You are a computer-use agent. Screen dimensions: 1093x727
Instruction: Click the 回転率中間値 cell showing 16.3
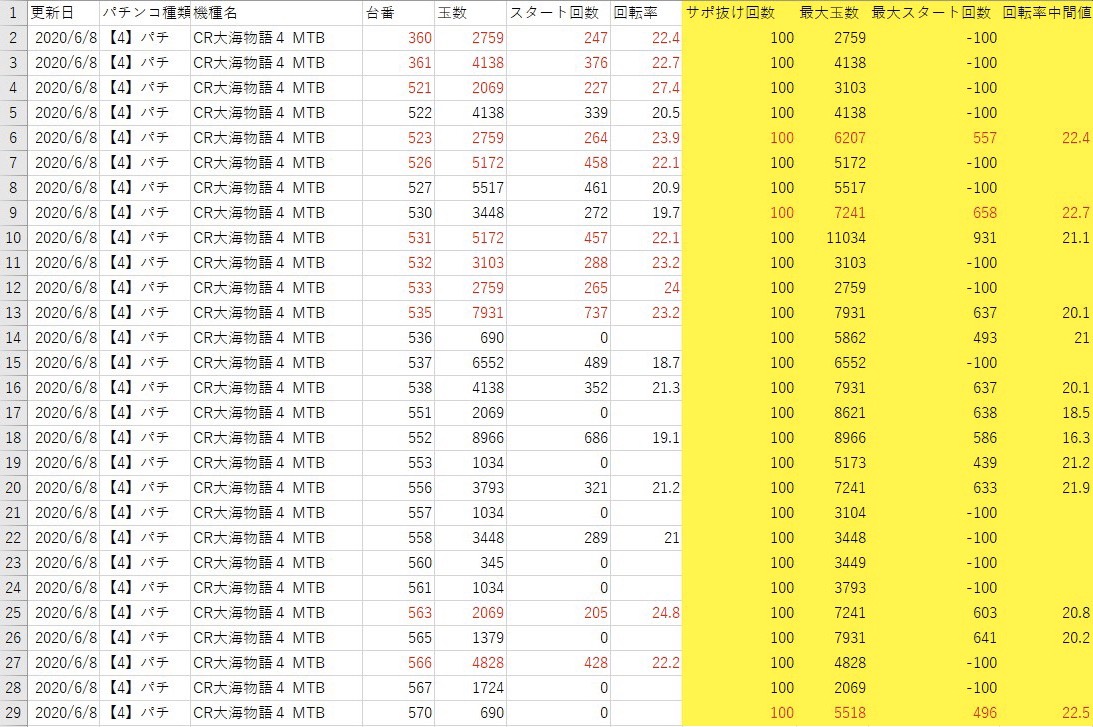coord(1046,438)
